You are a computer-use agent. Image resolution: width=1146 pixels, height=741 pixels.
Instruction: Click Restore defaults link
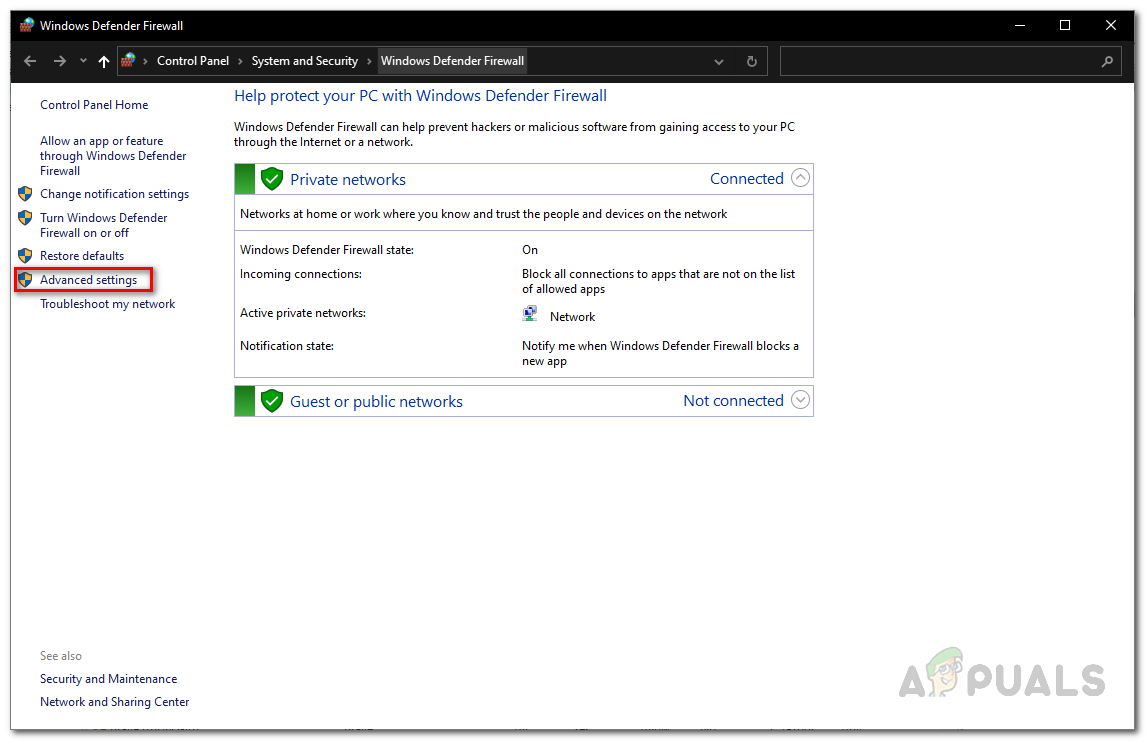point(82,256)
